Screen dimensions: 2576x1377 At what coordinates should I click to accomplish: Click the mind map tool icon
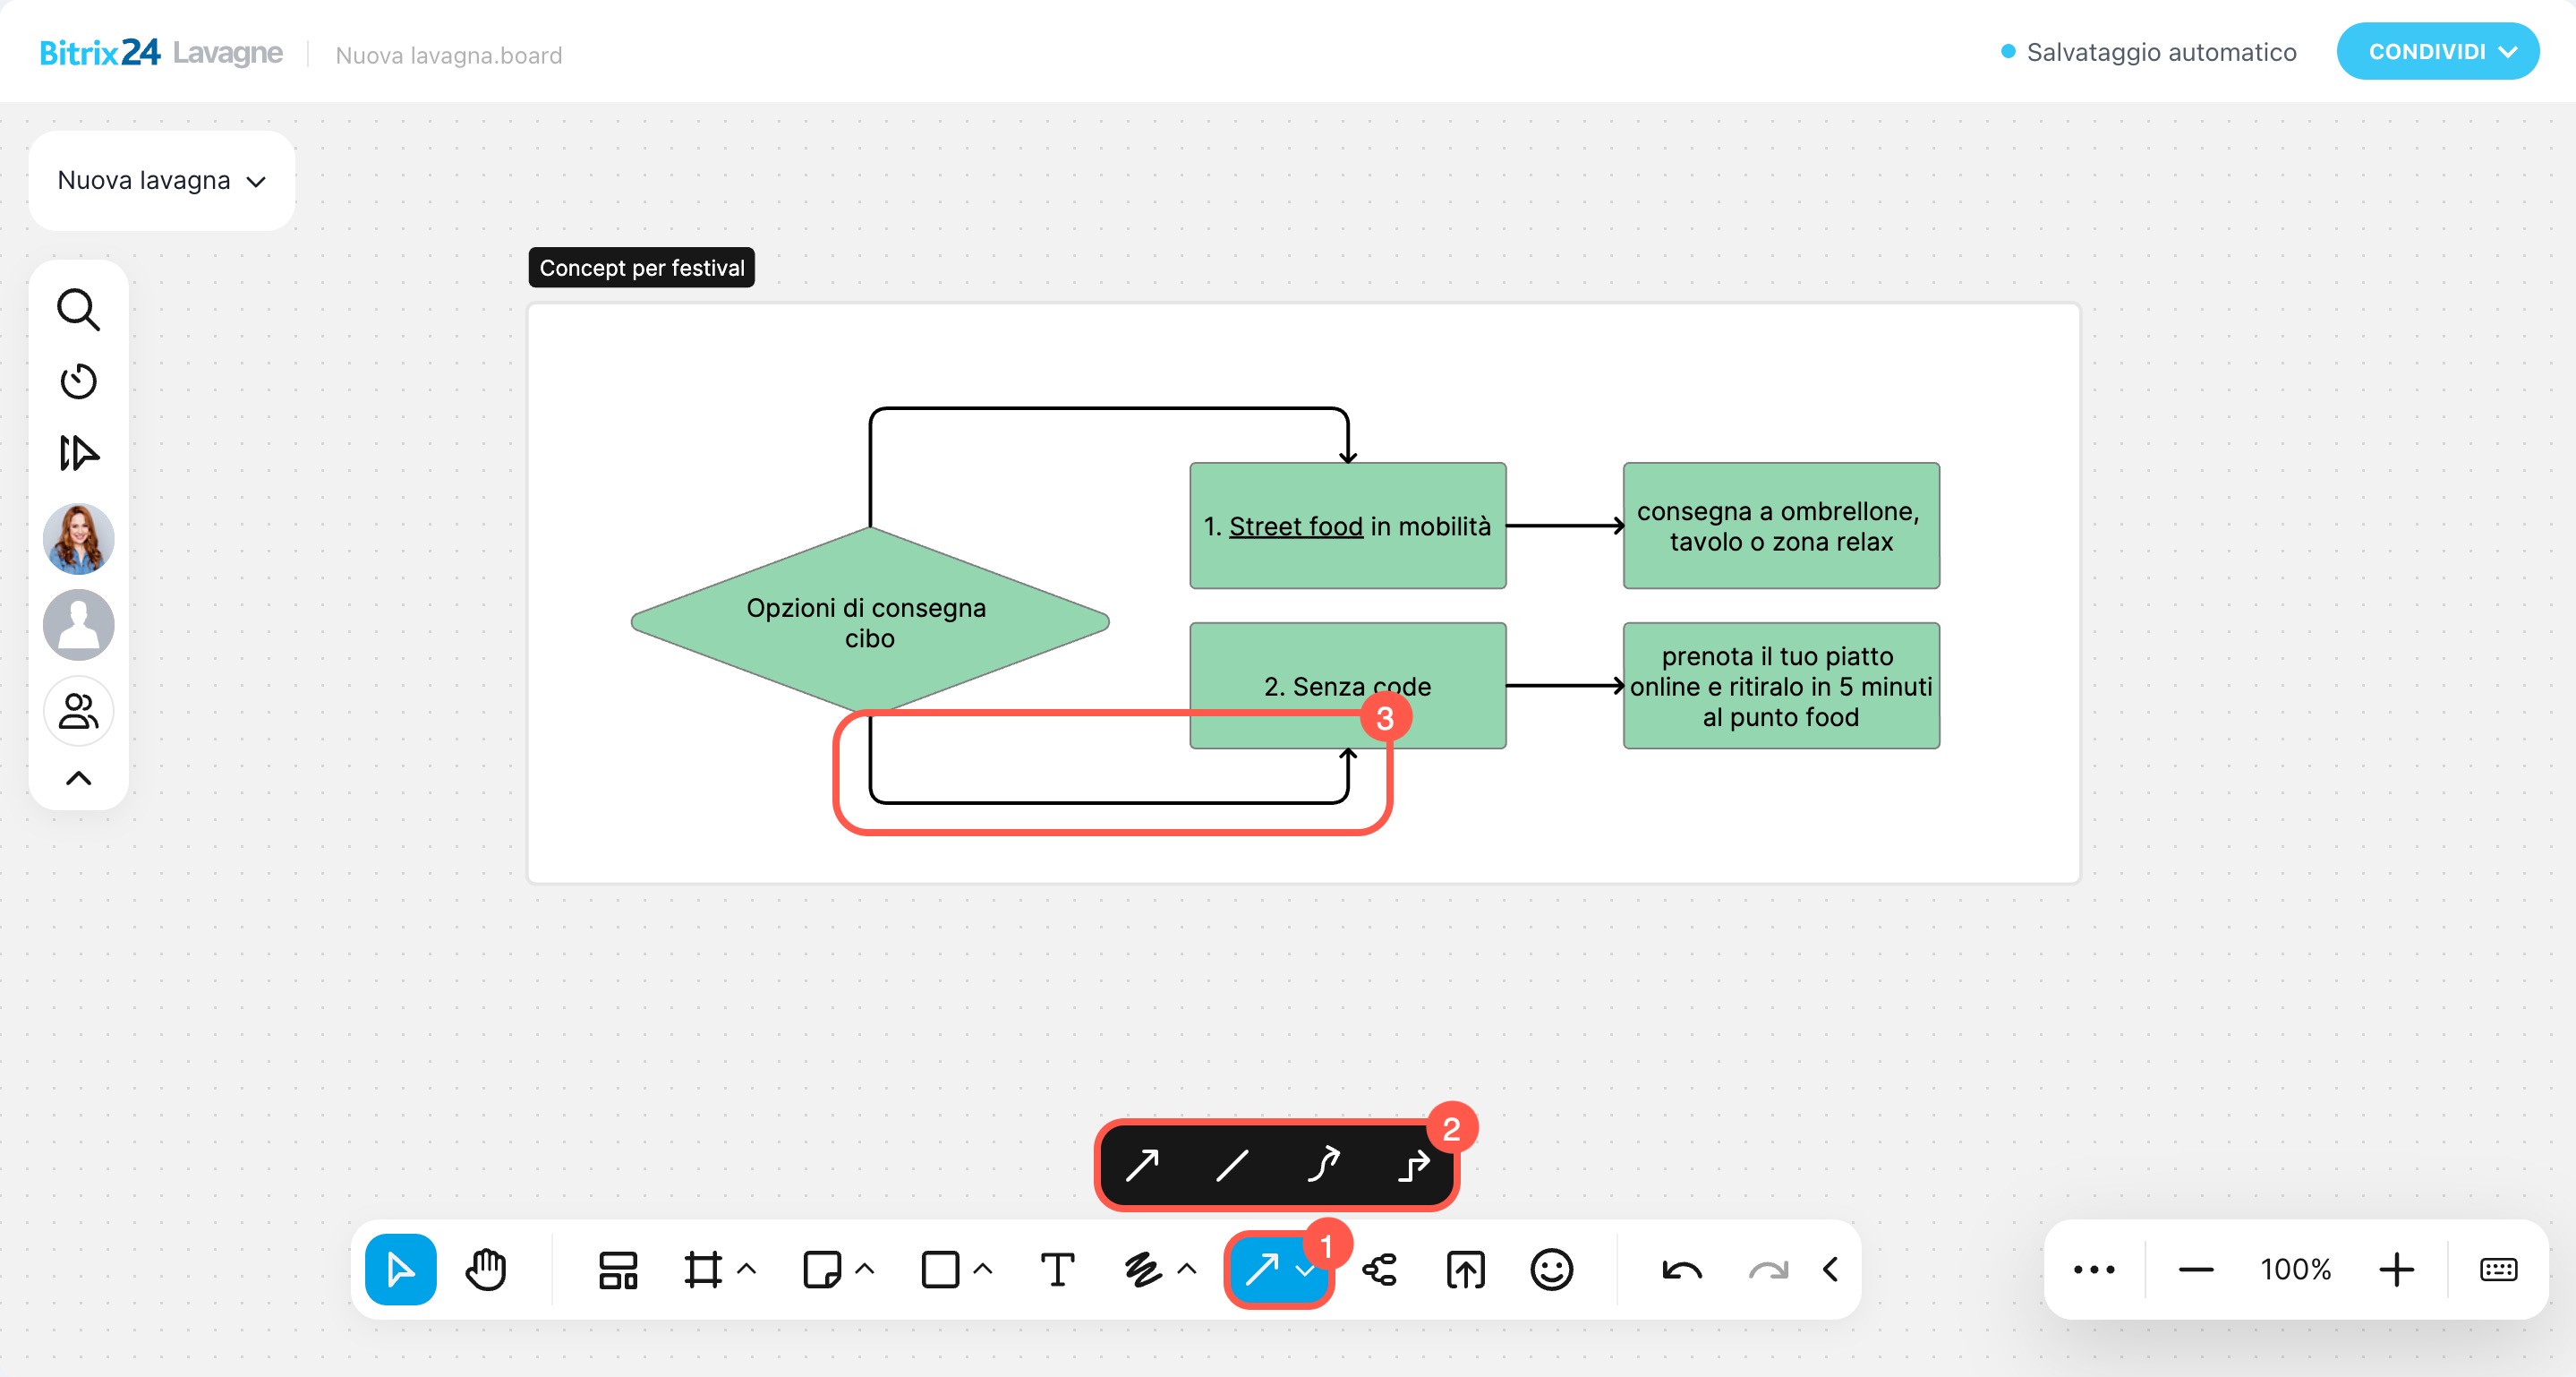(x=1380, y=1270)
